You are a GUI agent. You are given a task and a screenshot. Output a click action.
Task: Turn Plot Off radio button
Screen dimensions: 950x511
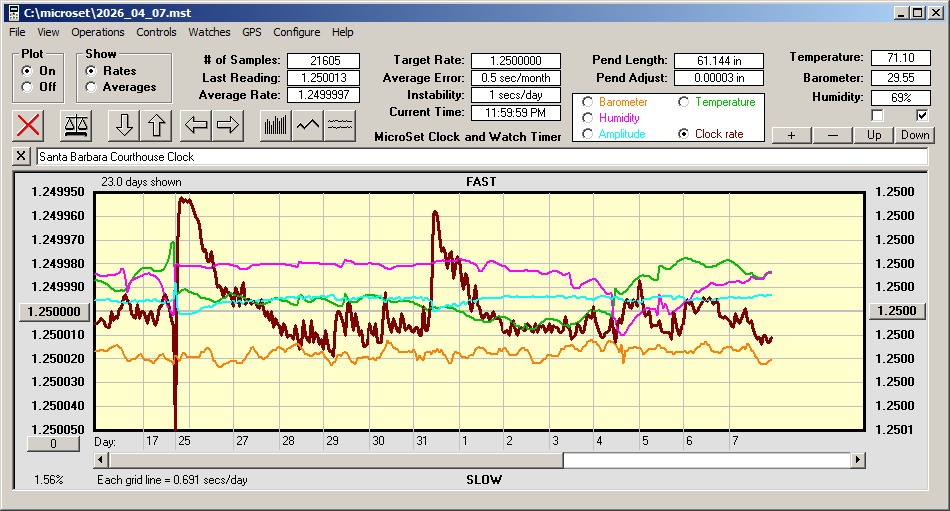point(27,87)
